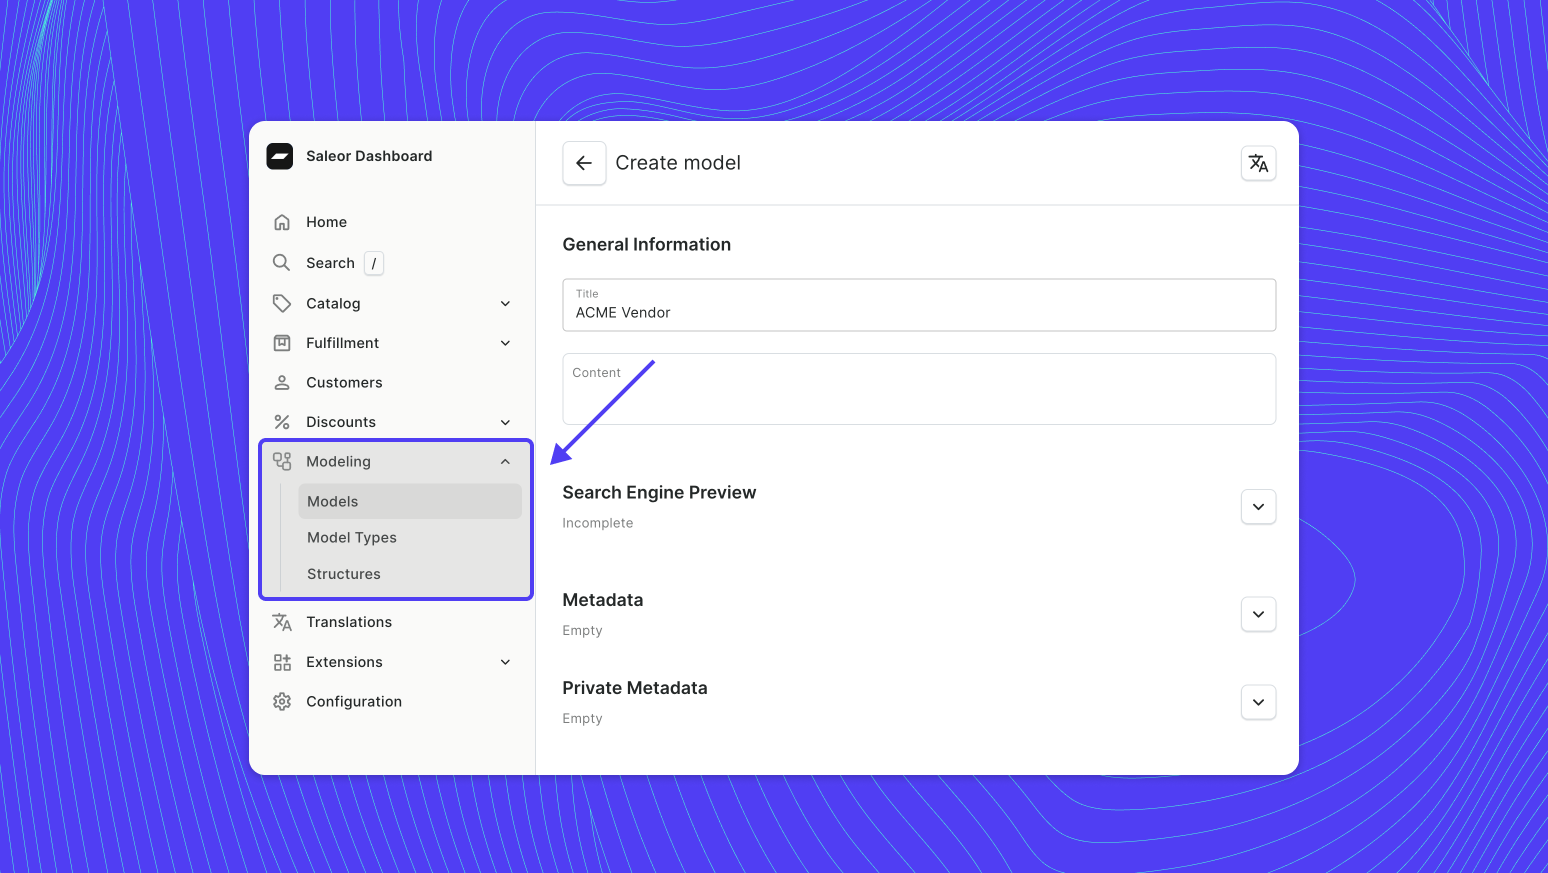Open the Model Types submenu item
Image resolution: width=1548 pixels, height=873 pixels.
(x=352, y=538)
